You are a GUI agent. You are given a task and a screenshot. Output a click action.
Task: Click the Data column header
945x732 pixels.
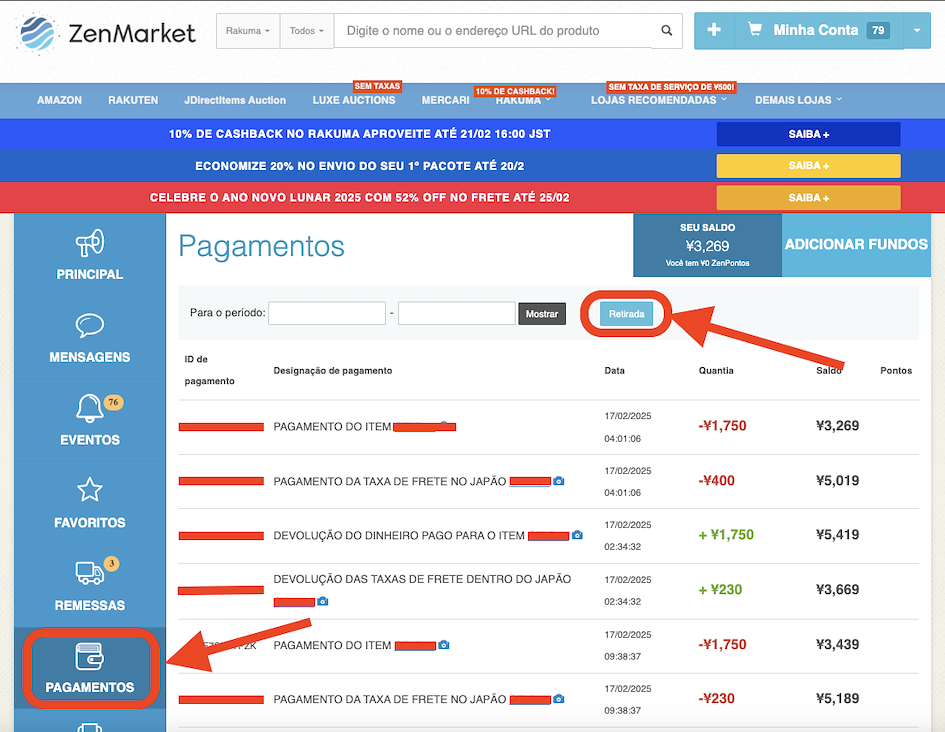[614, 371]
